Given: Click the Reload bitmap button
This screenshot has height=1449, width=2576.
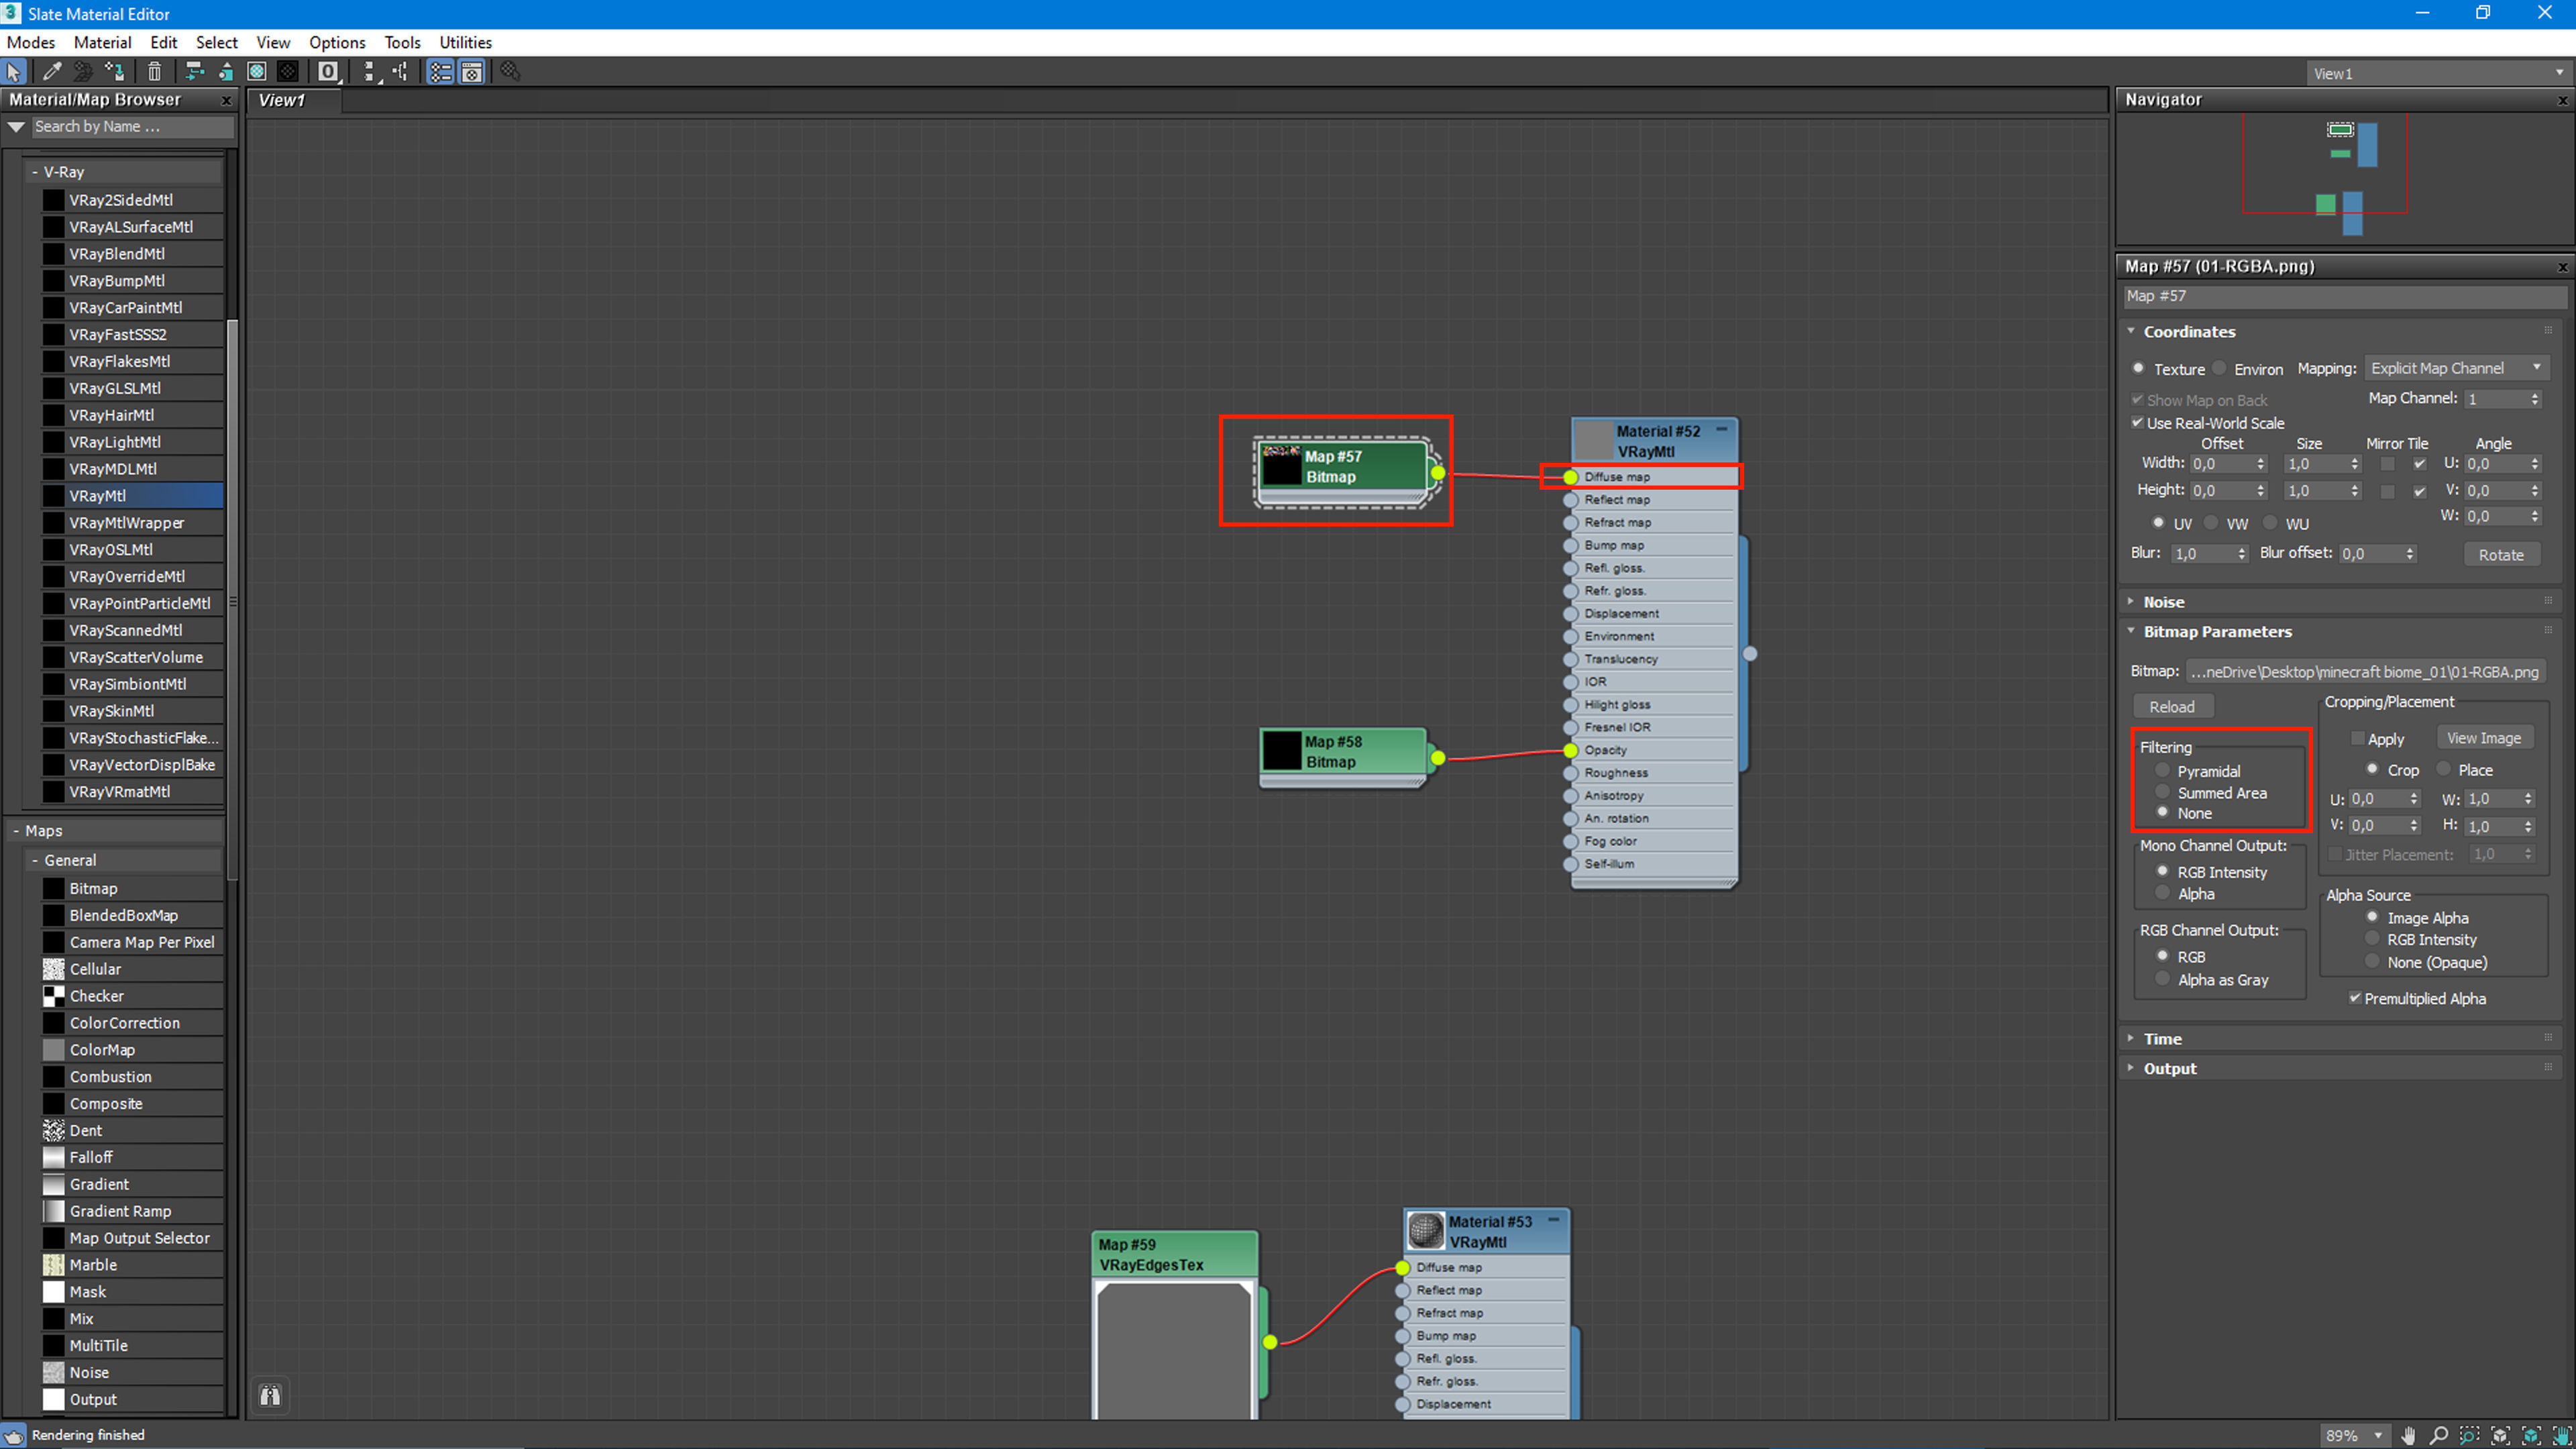Looking at the screenshot, I should [x=2171, y=706].
